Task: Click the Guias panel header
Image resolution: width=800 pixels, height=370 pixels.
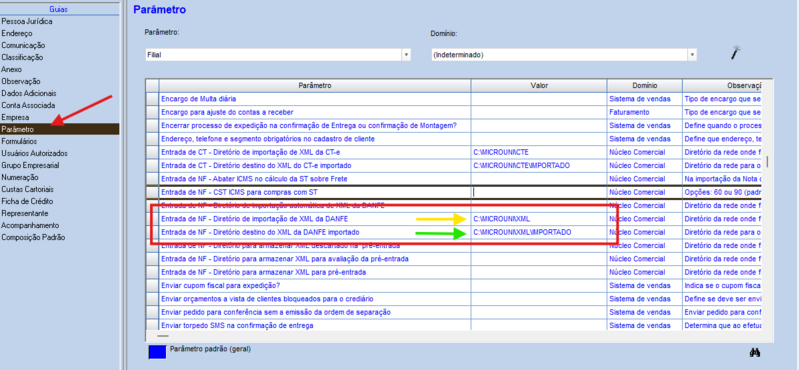Action: (60, 9)
